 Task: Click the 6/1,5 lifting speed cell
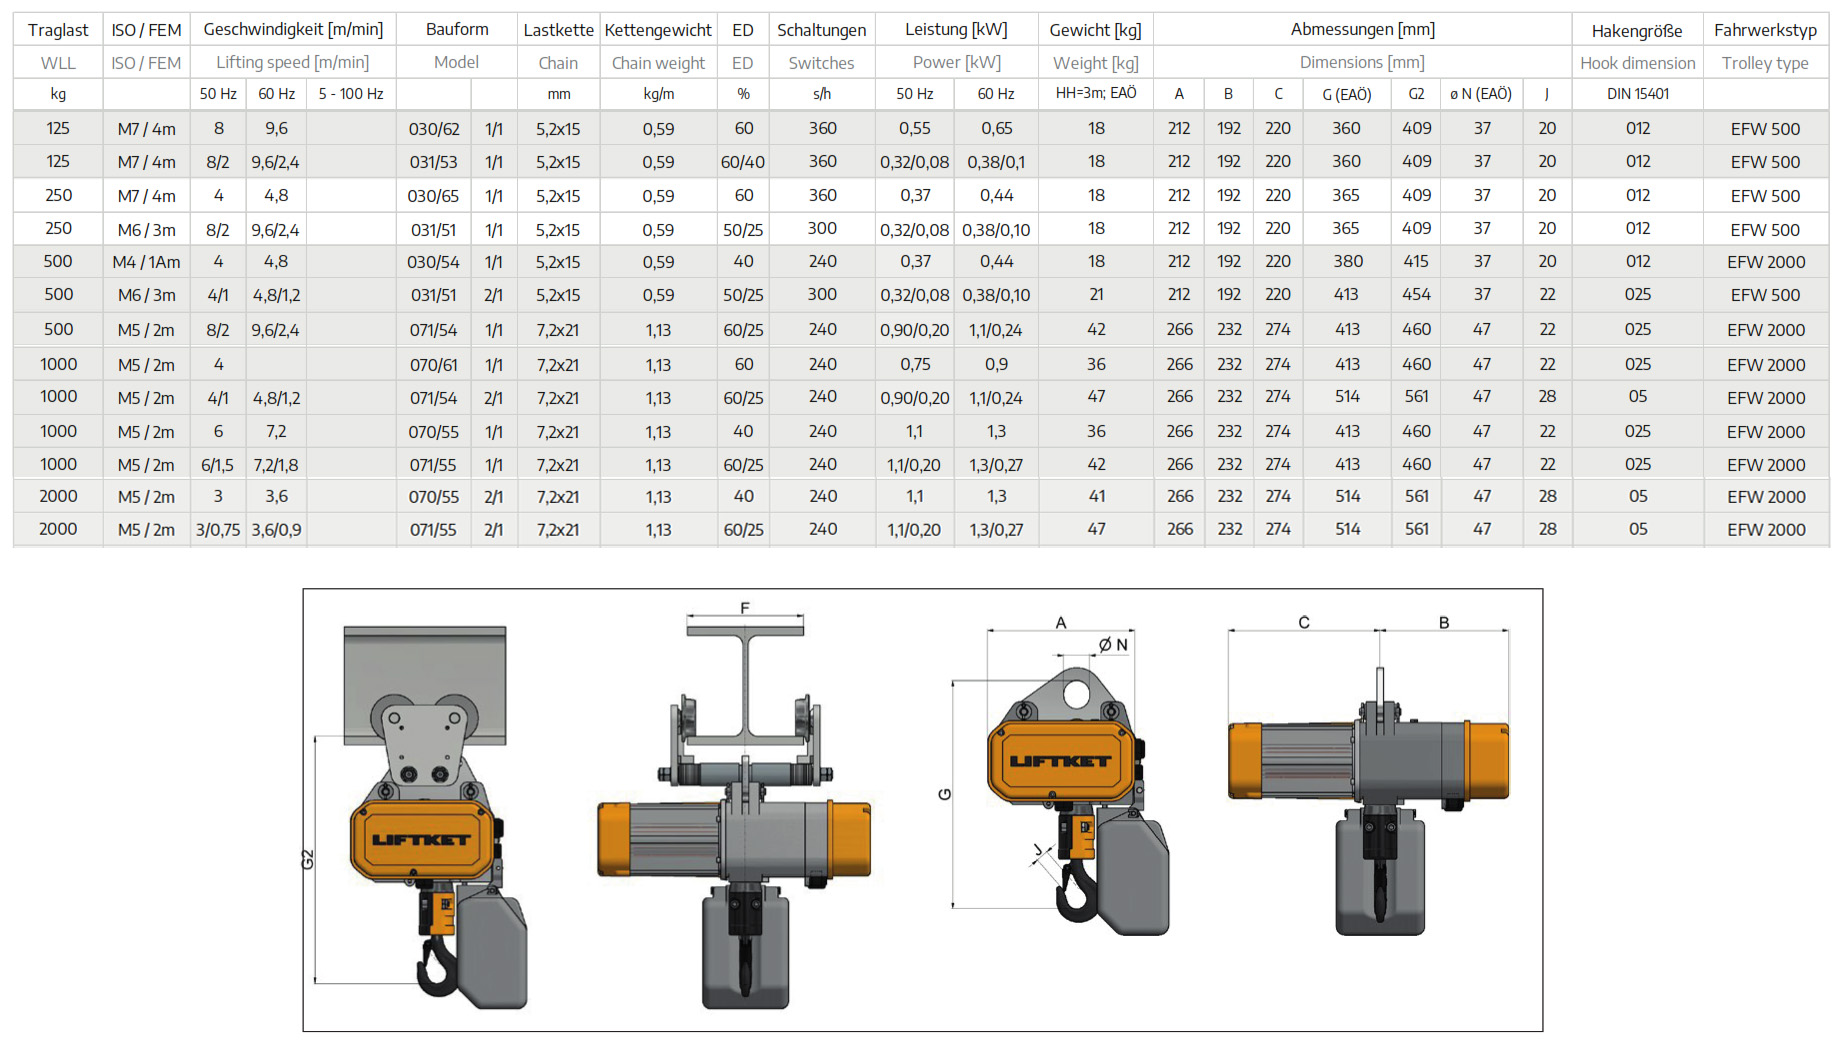tap(218, 465)
